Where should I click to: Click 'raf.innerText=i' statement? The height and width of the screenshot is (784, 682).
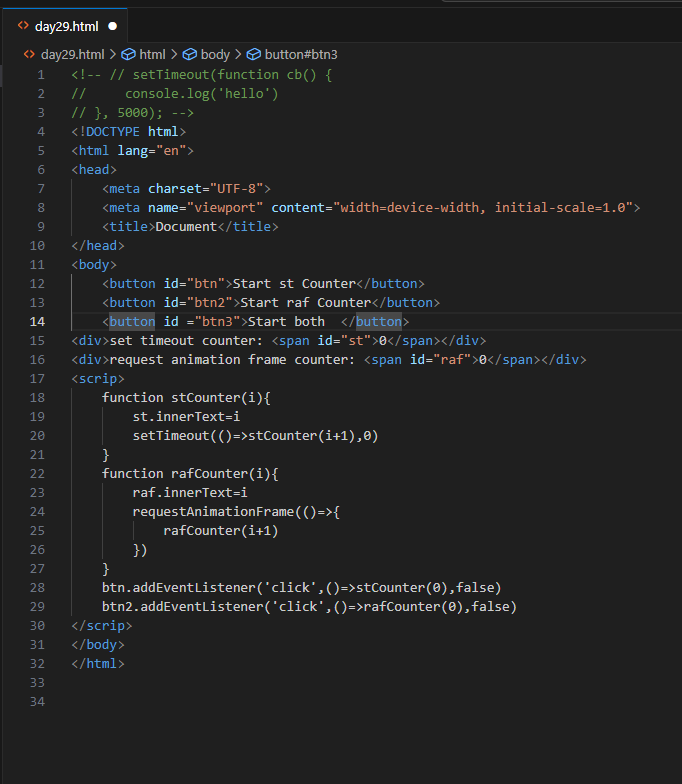(x=190, y=492)
